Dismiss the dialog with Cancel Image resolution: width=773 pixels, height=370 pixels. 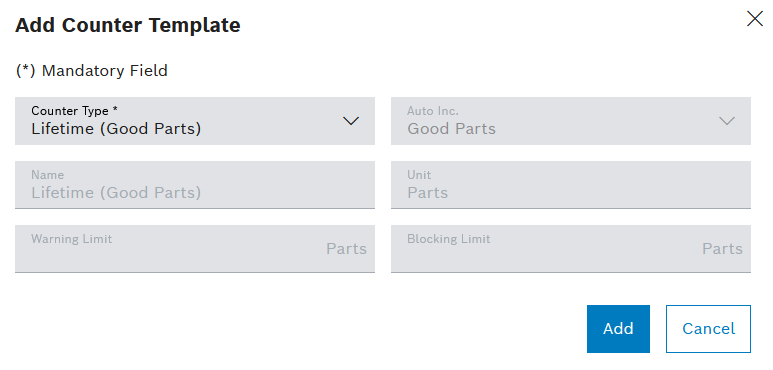(708, 329)
